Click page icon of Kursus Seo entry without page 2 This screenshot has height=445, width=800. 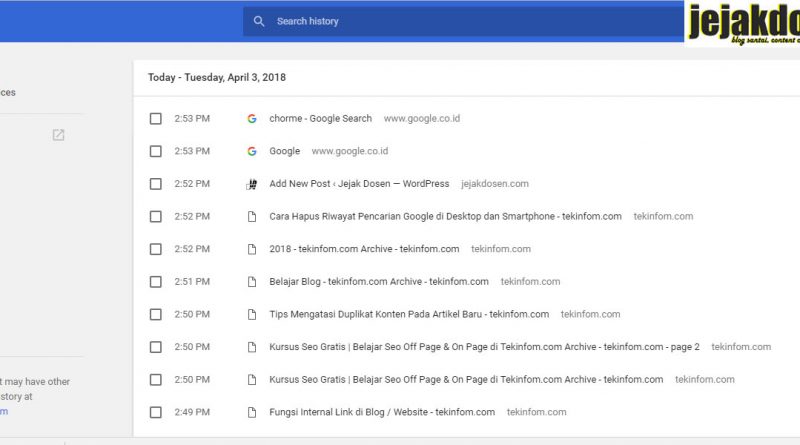click(x=252, y=380)
